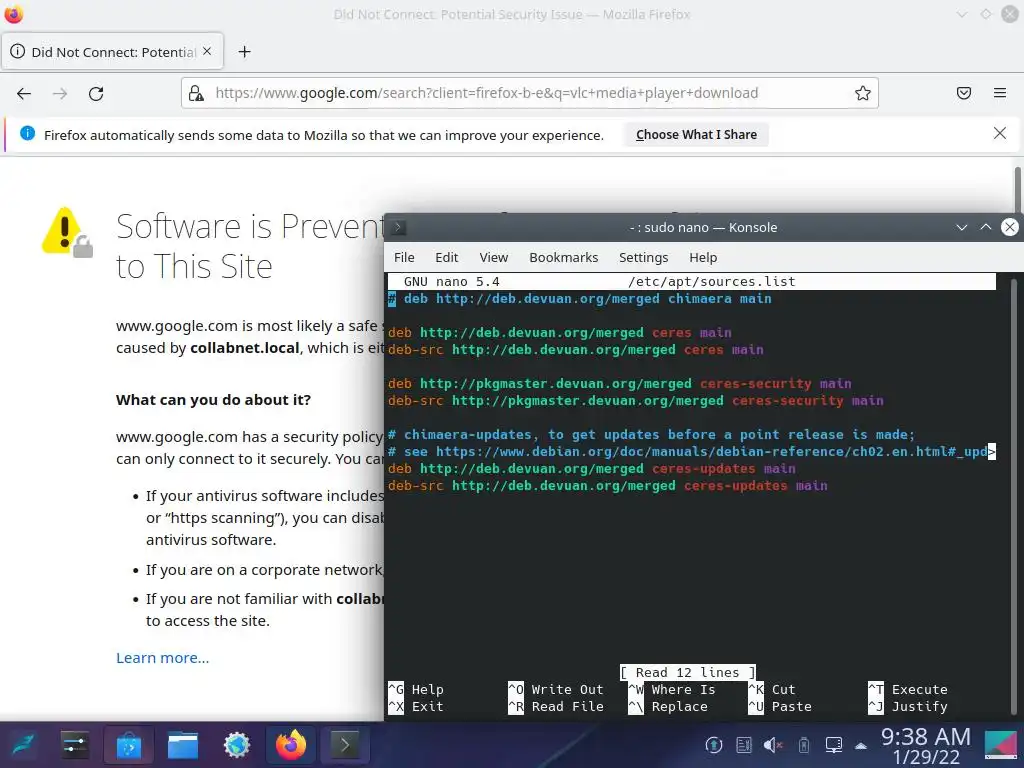Click the Firefox URL address field
The width and height of the screenshot is (1024, 768).
click(x=529, y=93)
